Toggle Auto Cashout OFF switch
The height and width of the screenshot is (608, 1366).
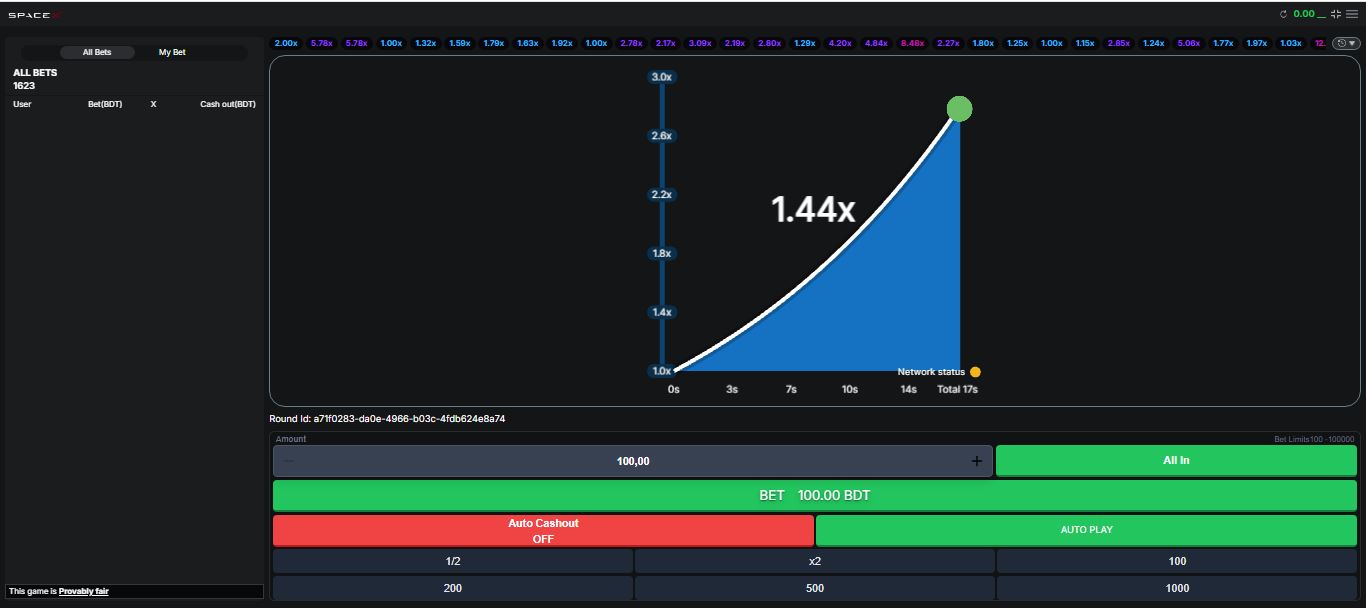pyautogui.click(x=543, y=531)
